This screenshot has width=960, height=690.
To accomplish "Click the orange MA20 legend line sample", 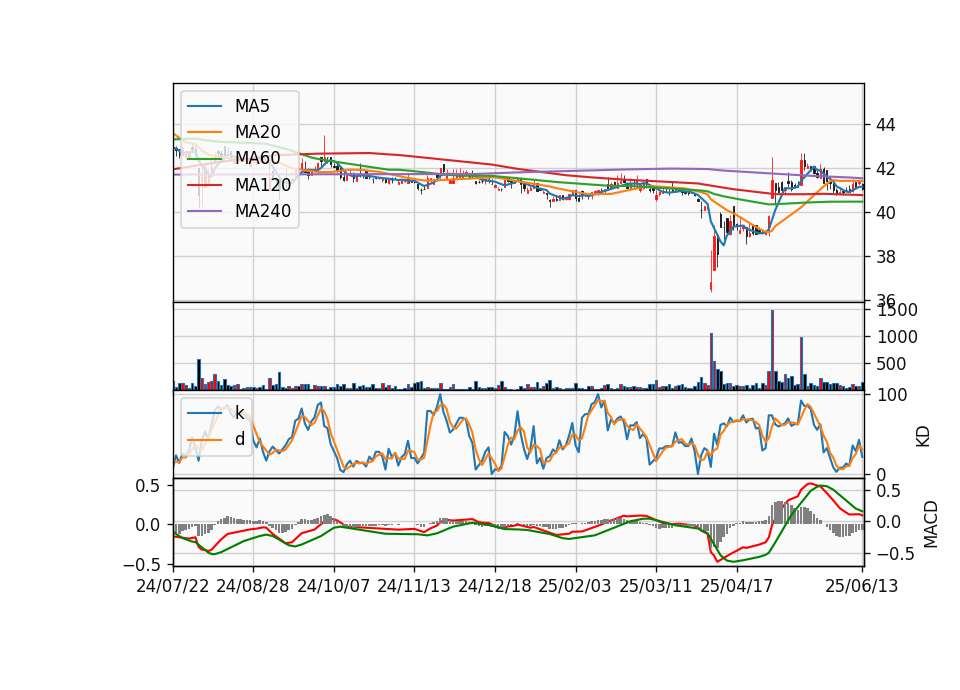I will pyautogui.click(x=204, y=132).
